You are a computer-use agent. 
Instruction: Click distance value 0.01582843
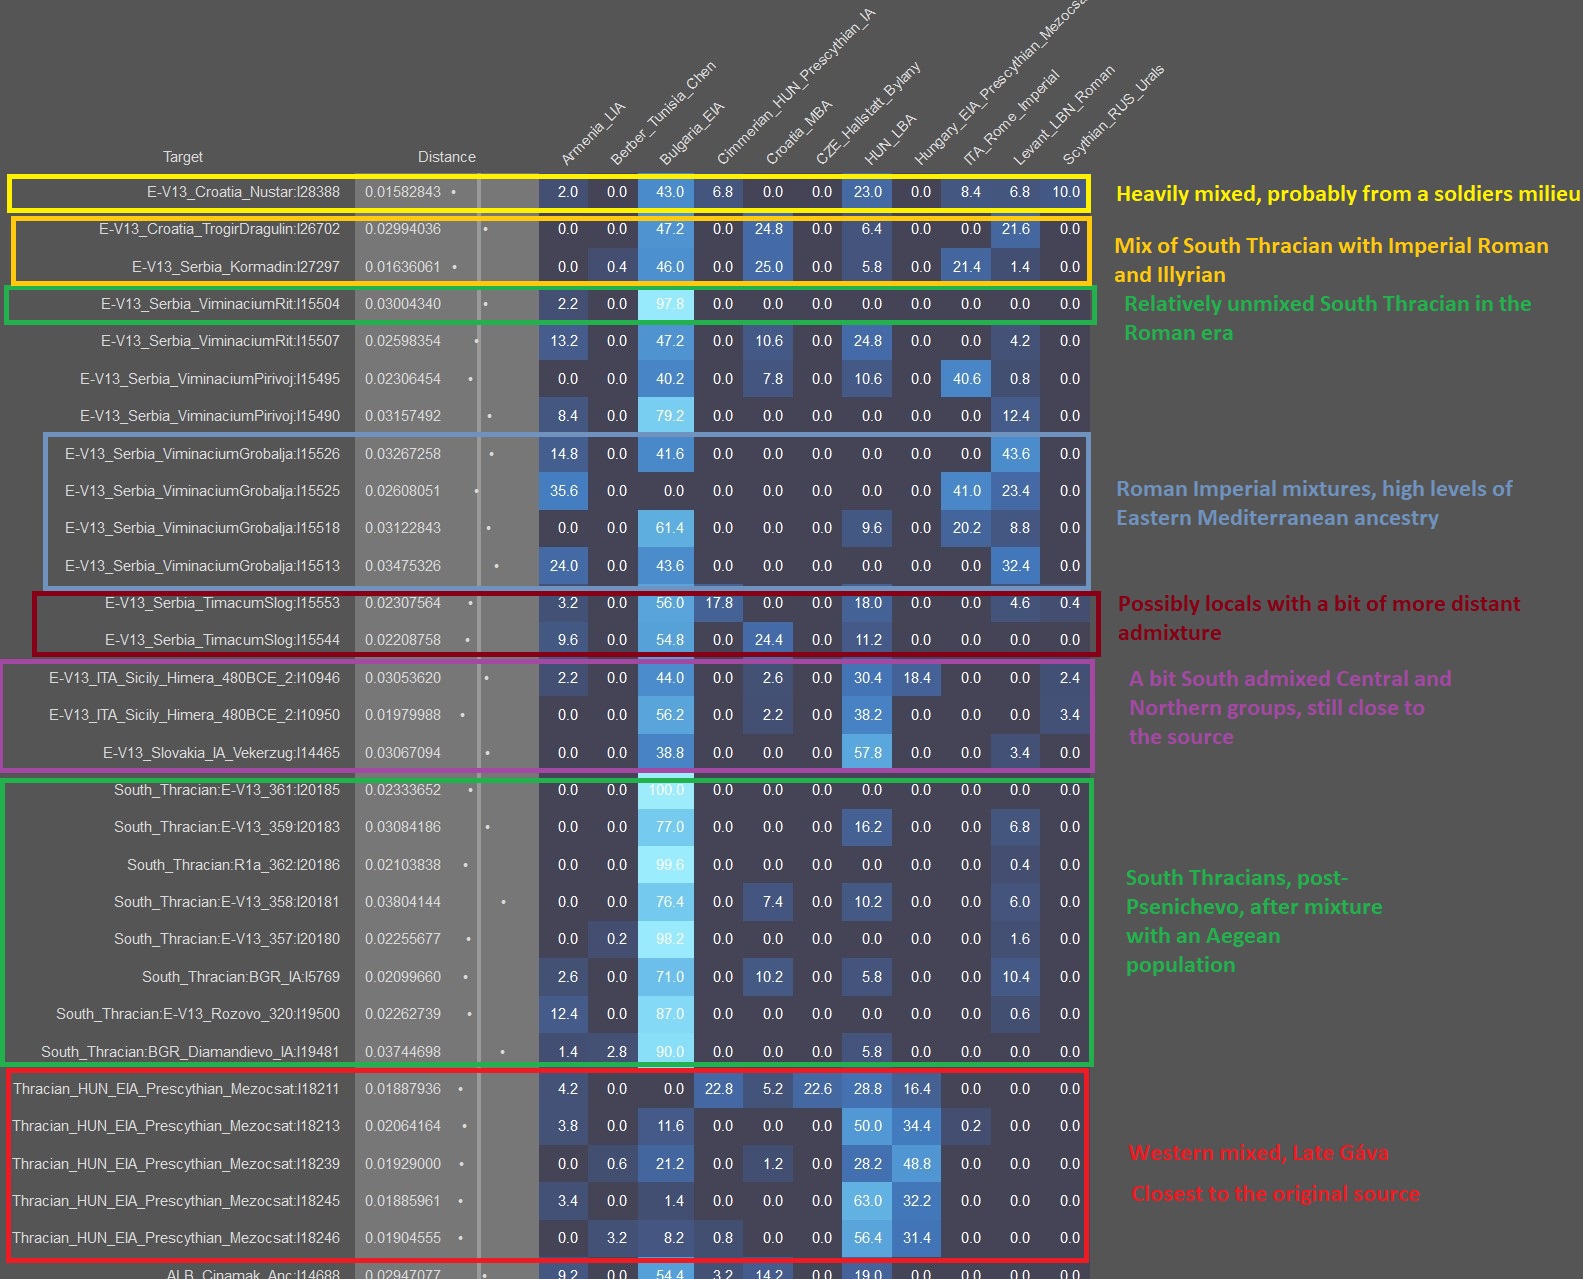click(402, 192)
